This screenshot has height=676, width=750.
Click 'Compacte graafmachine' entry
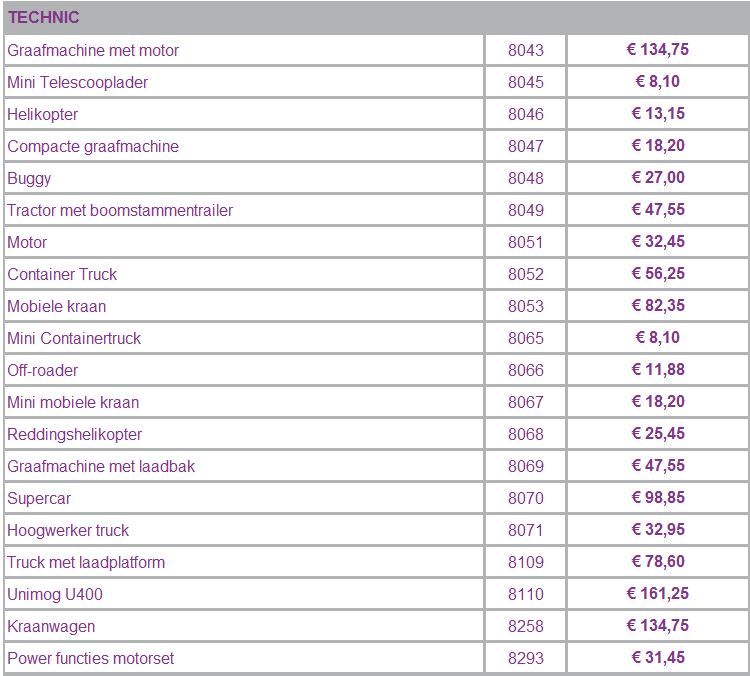point(93,146)
